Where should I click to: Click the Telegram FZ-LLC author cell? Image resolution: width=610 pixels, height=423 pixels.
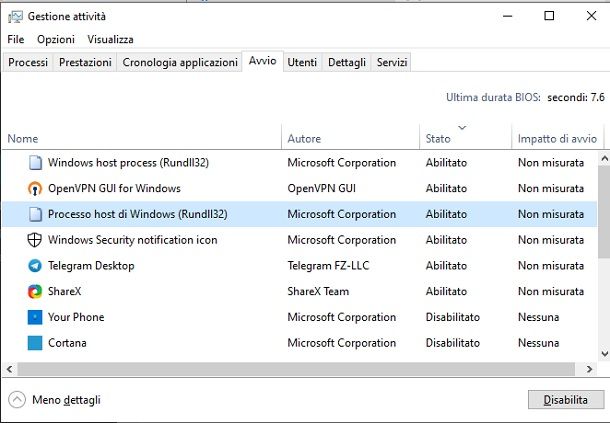pos(328,266)
